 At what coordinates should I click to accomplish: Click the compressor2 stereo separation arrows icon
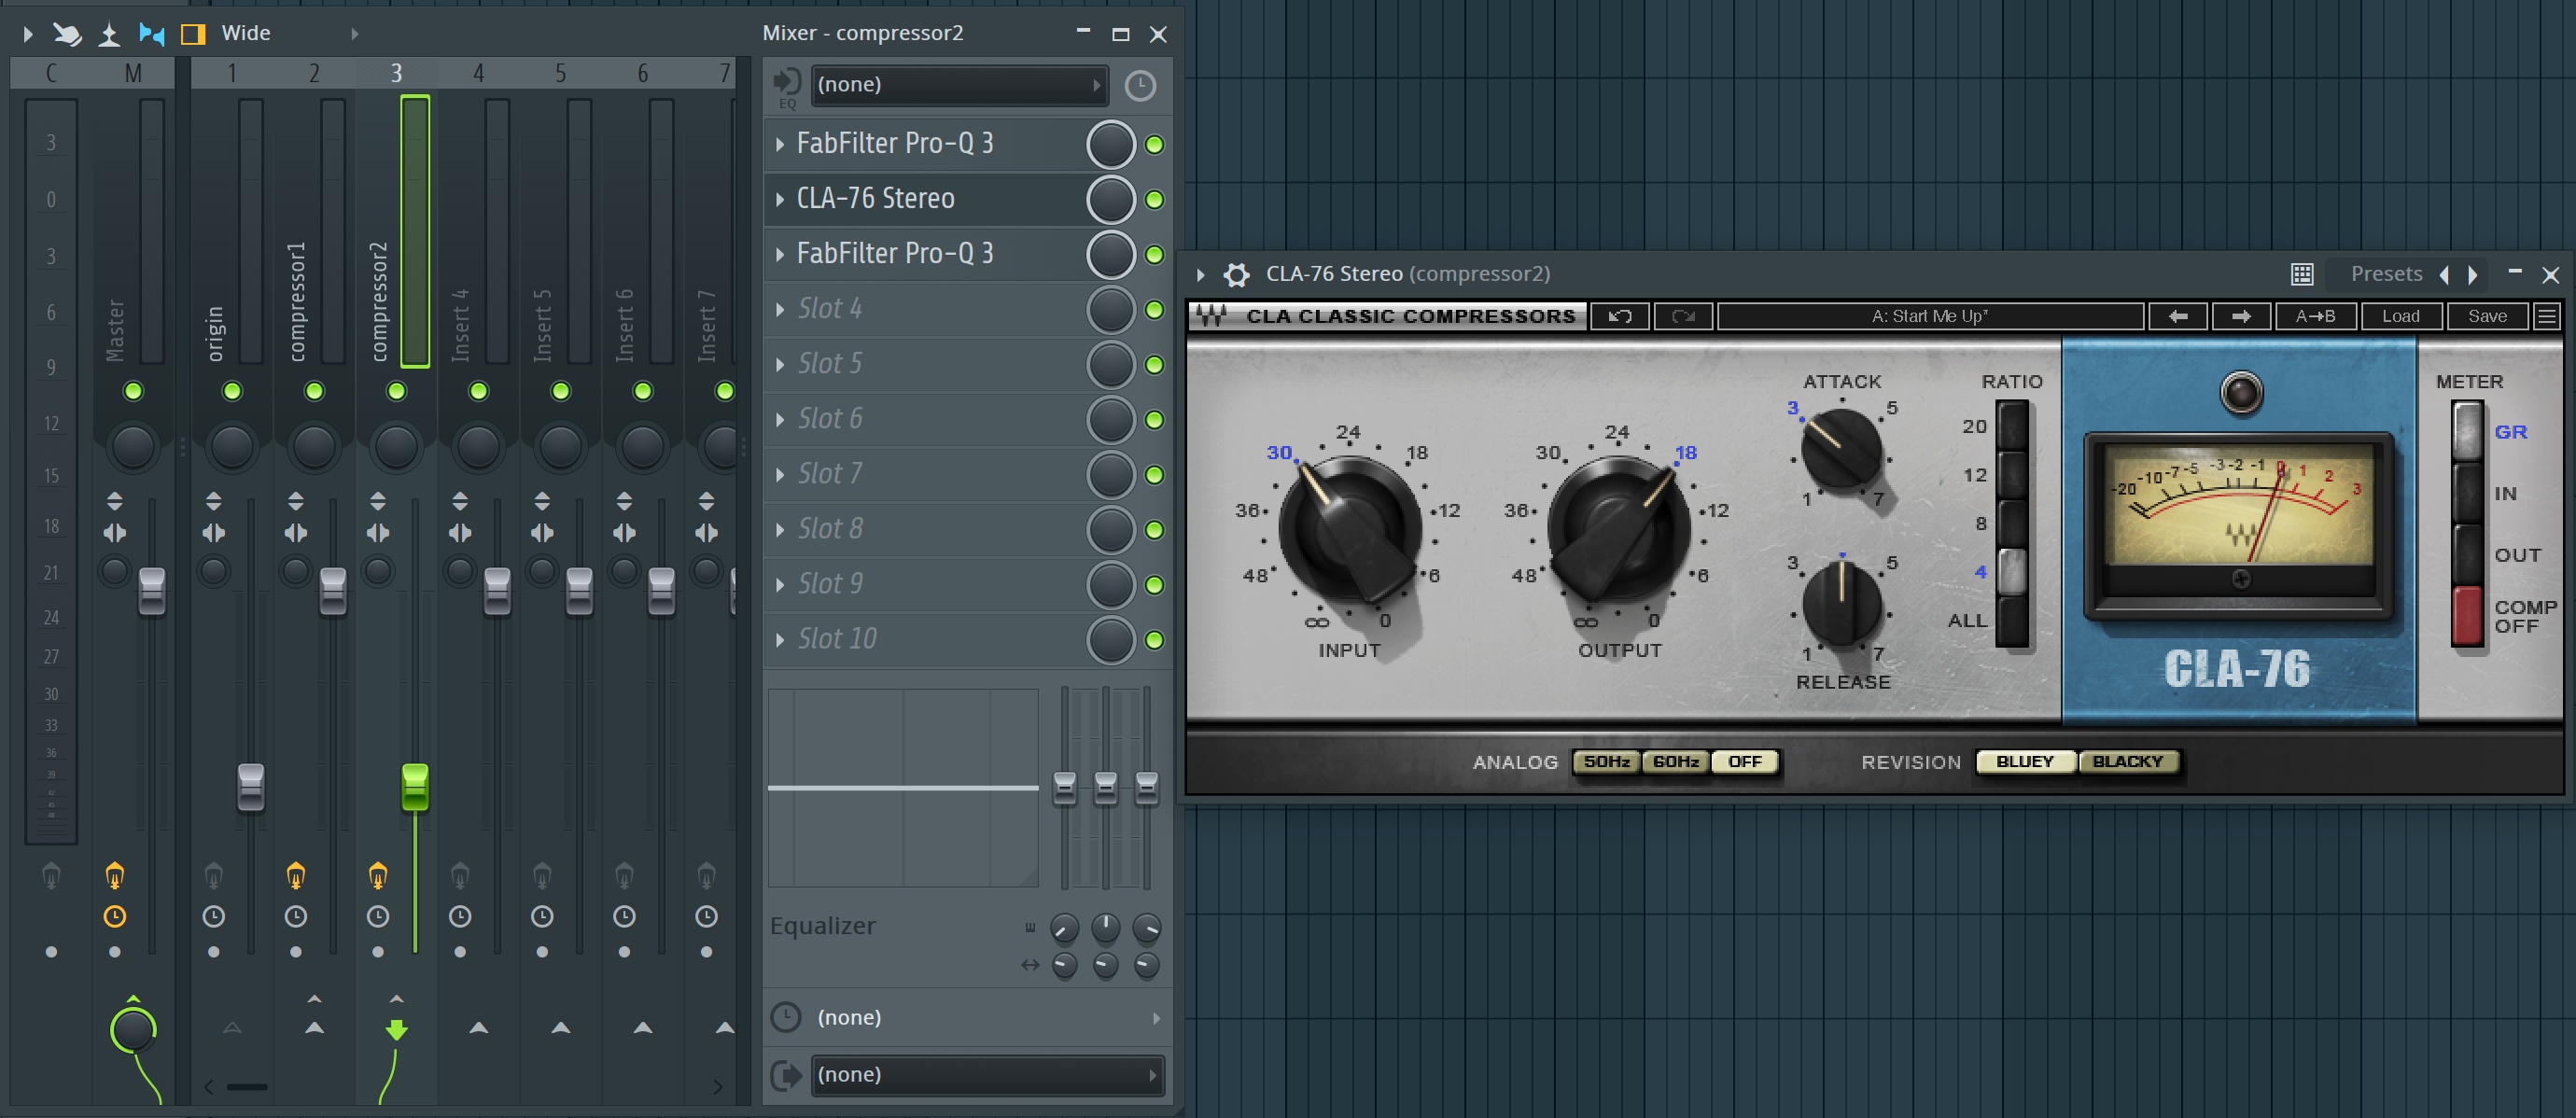point(378,533)
